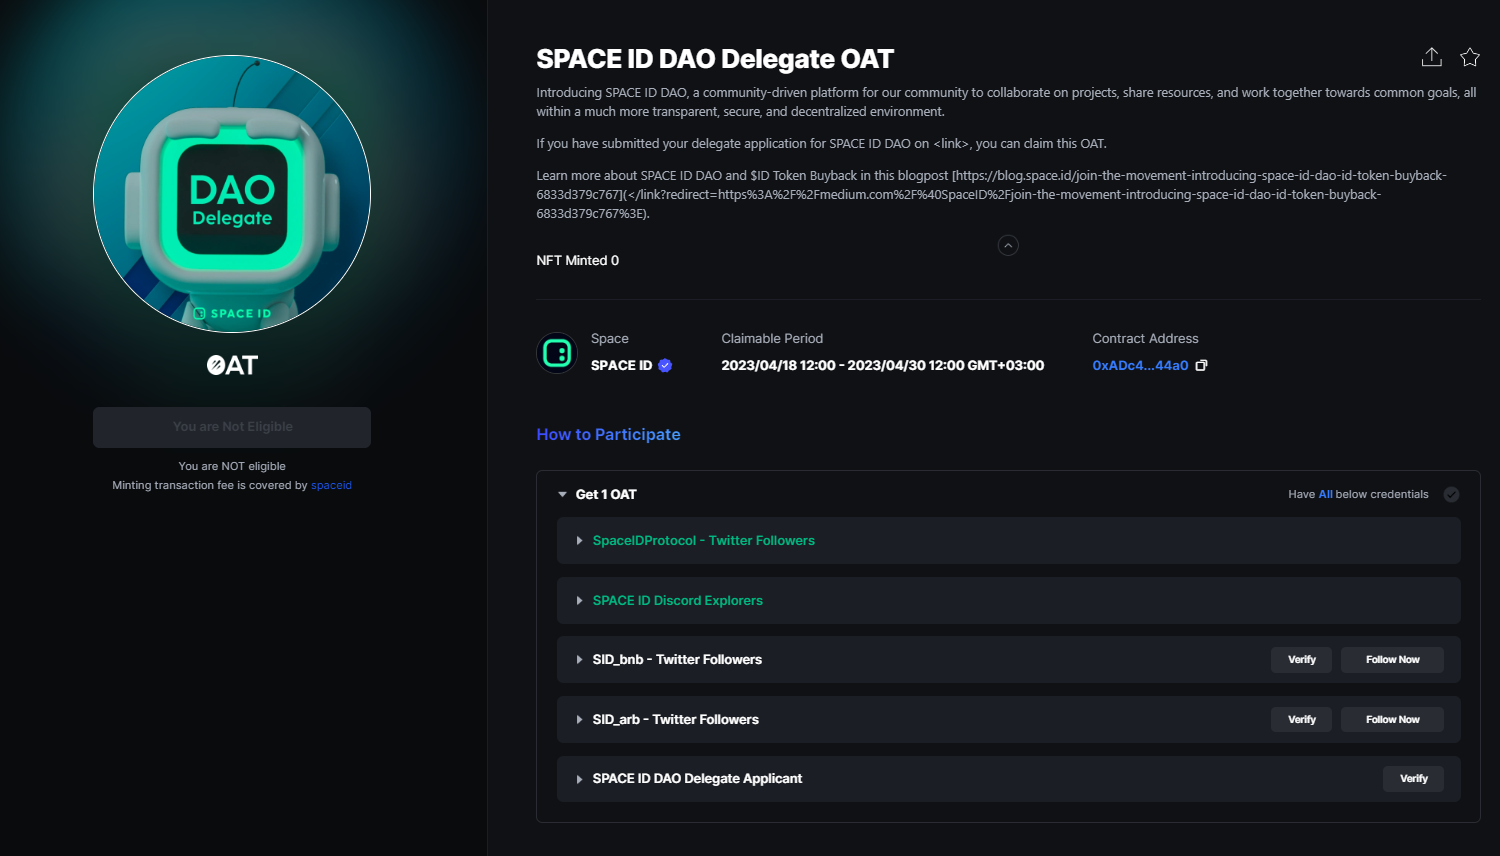Click the share/upload icon
The image size is (1500, 856).
tap(1431, 57)
